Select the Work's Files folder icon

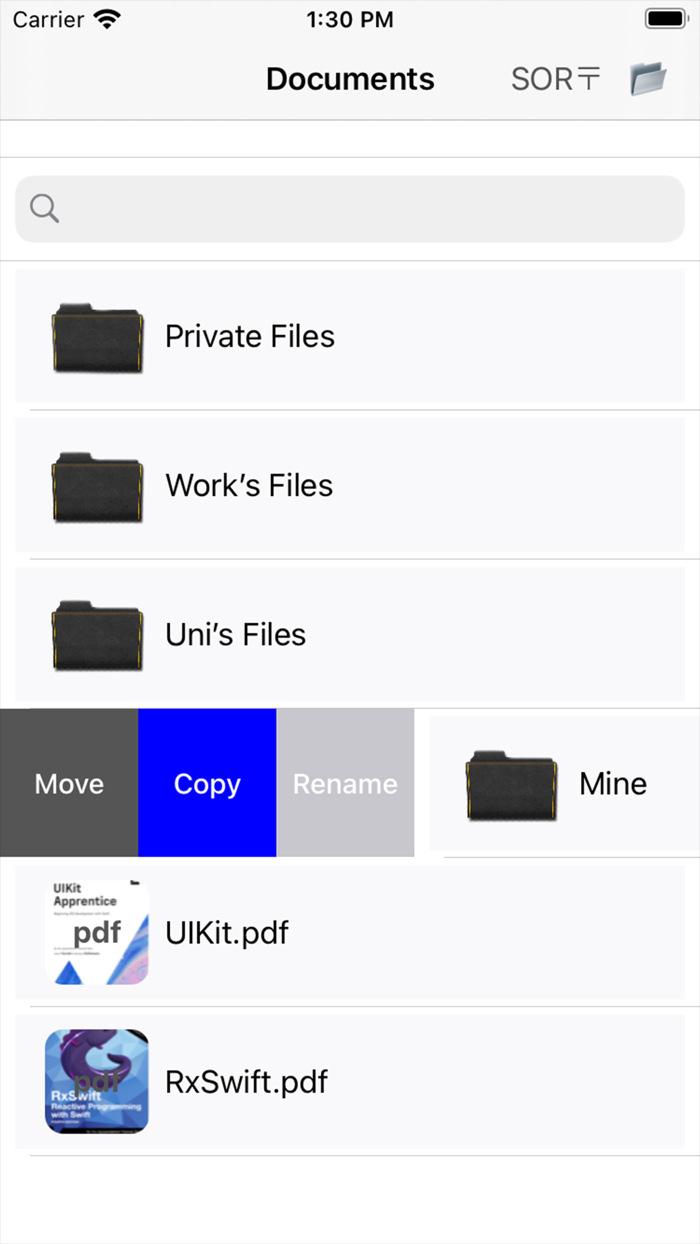(97, 485)
